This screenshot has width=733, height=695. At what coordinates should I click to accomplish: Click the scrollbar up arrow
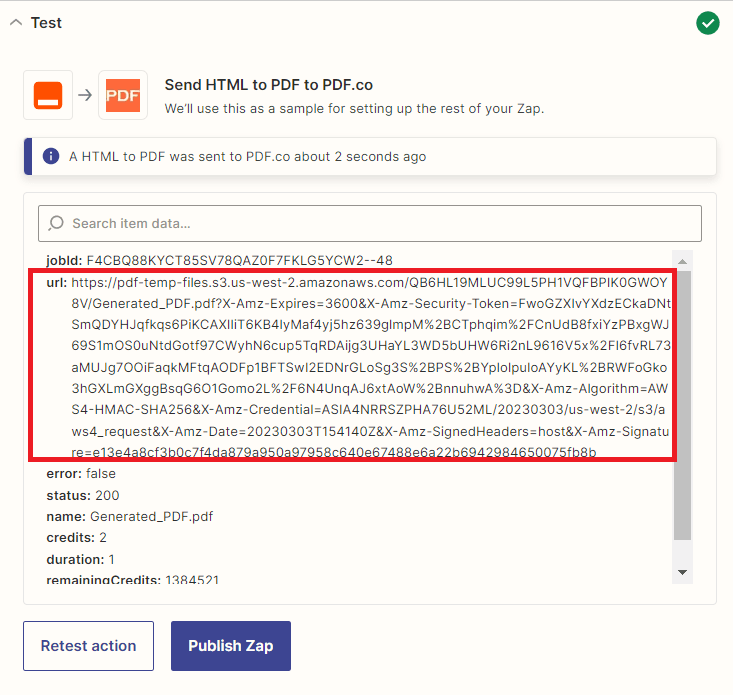coord(683,257)
